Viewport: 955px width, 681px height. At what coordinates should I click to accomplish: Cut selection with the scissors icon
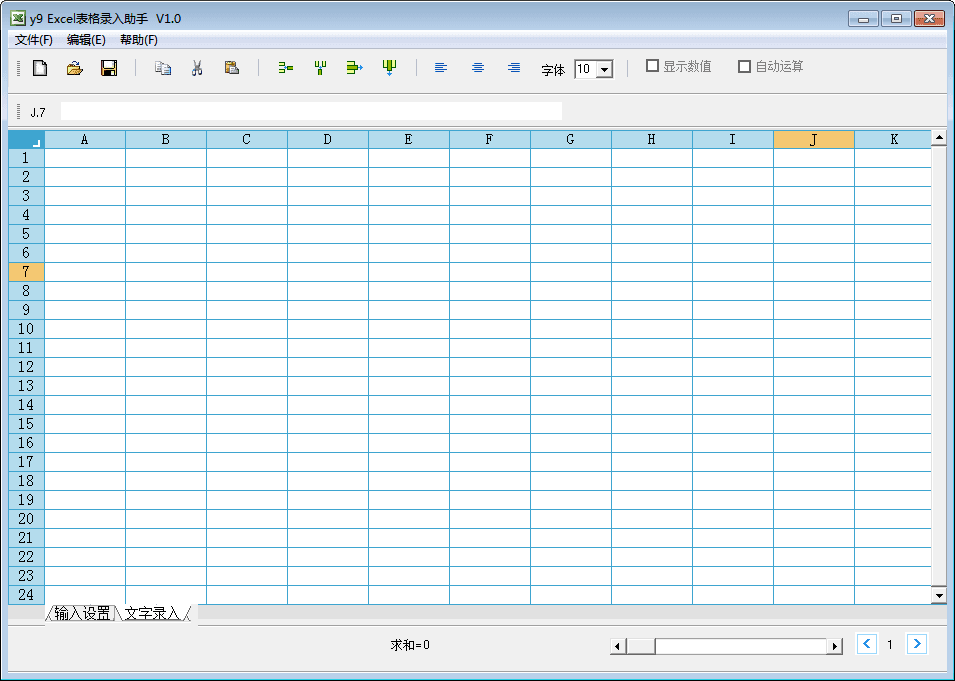tap(197, 67)
